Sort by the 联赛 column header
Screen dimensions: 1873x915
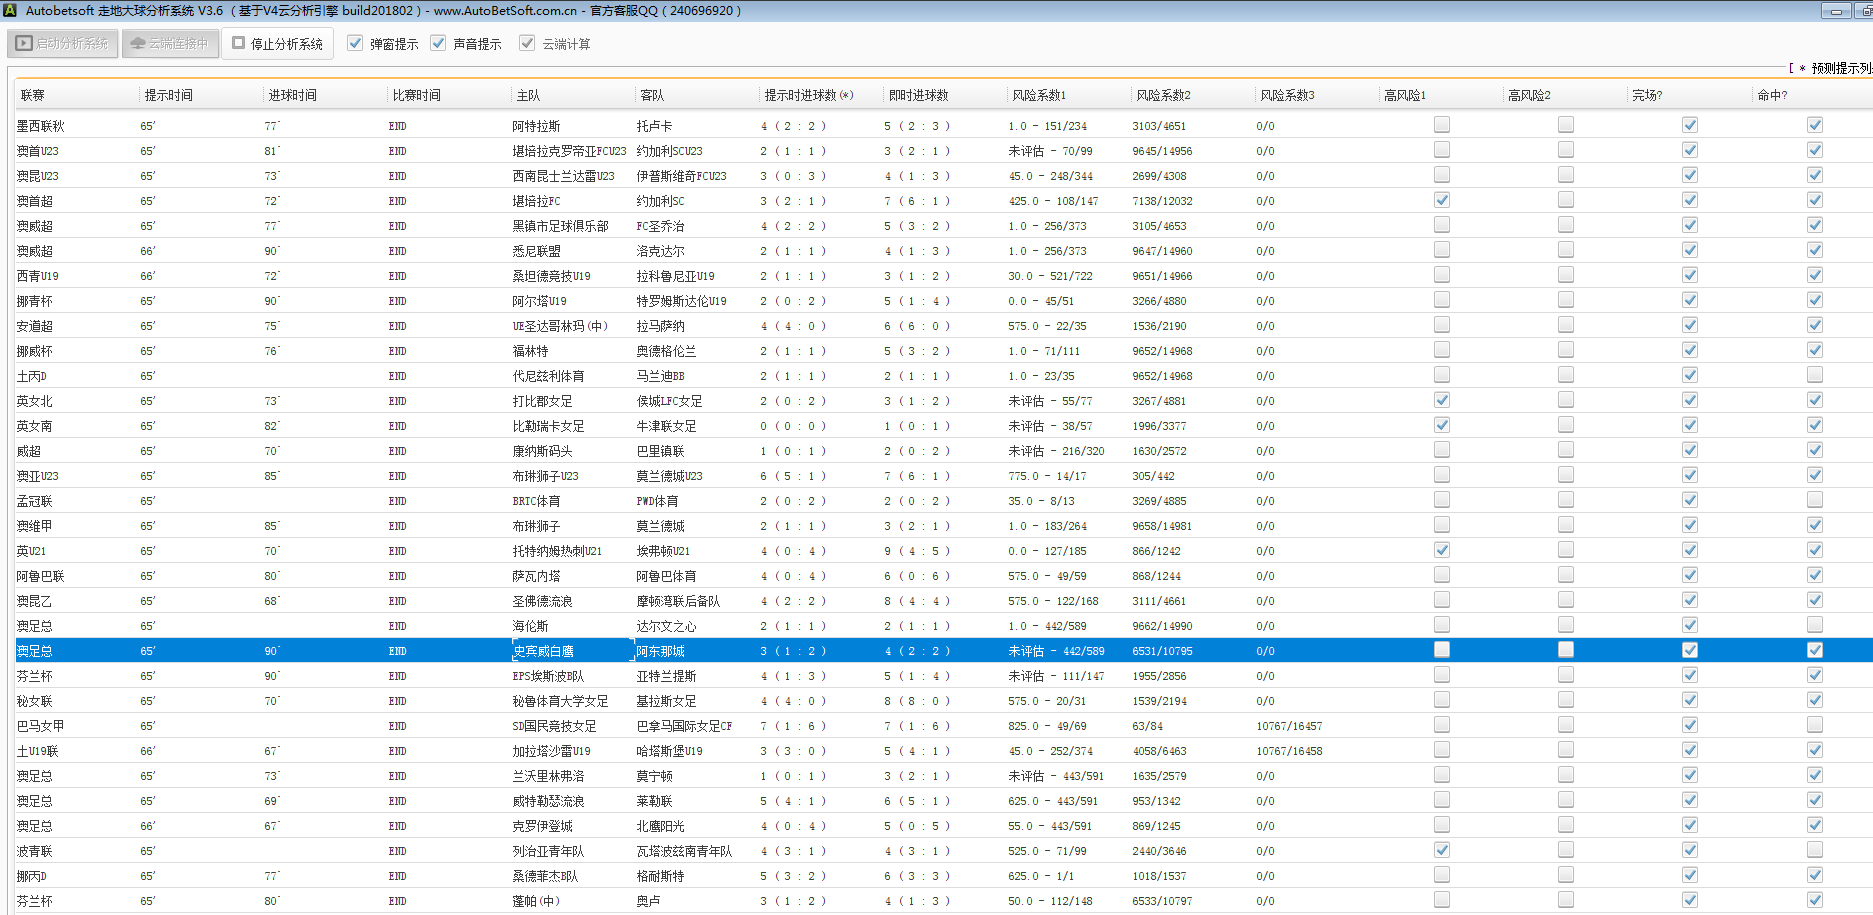click(33, 95)
